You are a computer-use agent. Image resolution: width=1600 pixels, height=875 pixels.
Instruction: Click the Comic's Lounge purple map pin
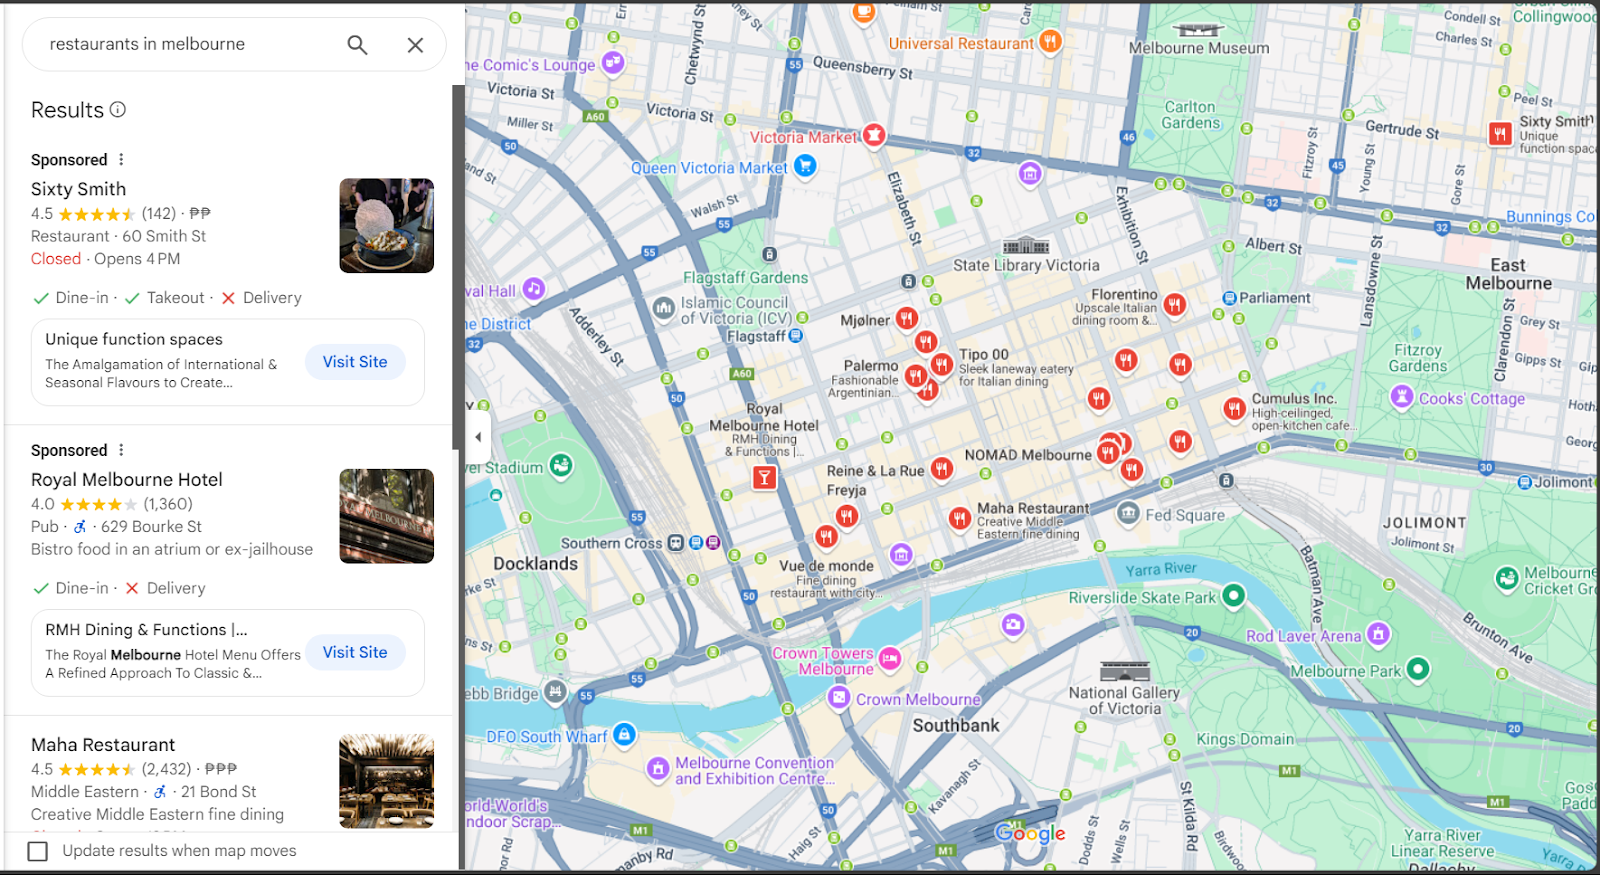[x=613, y=63]
